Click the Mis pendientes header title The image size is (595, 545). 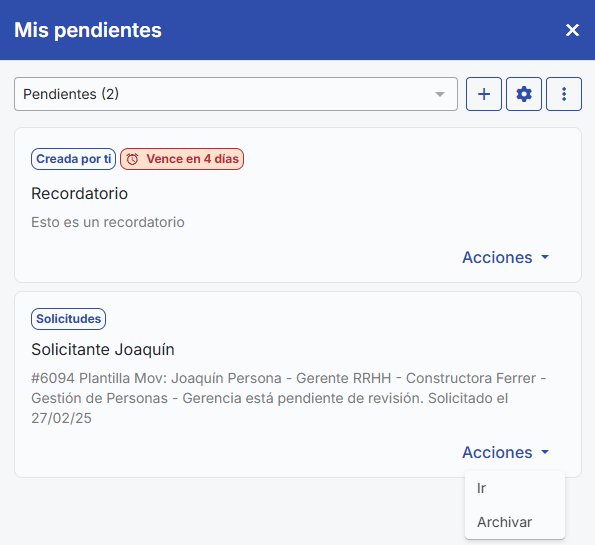coord(88,30)
